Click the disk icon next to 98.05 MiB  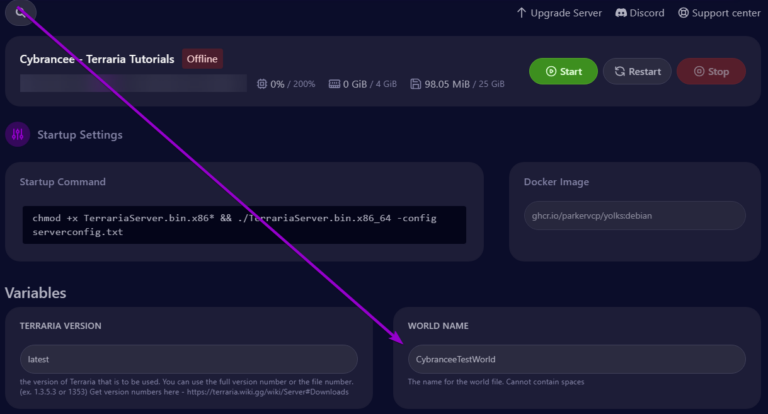click(415, 84)
